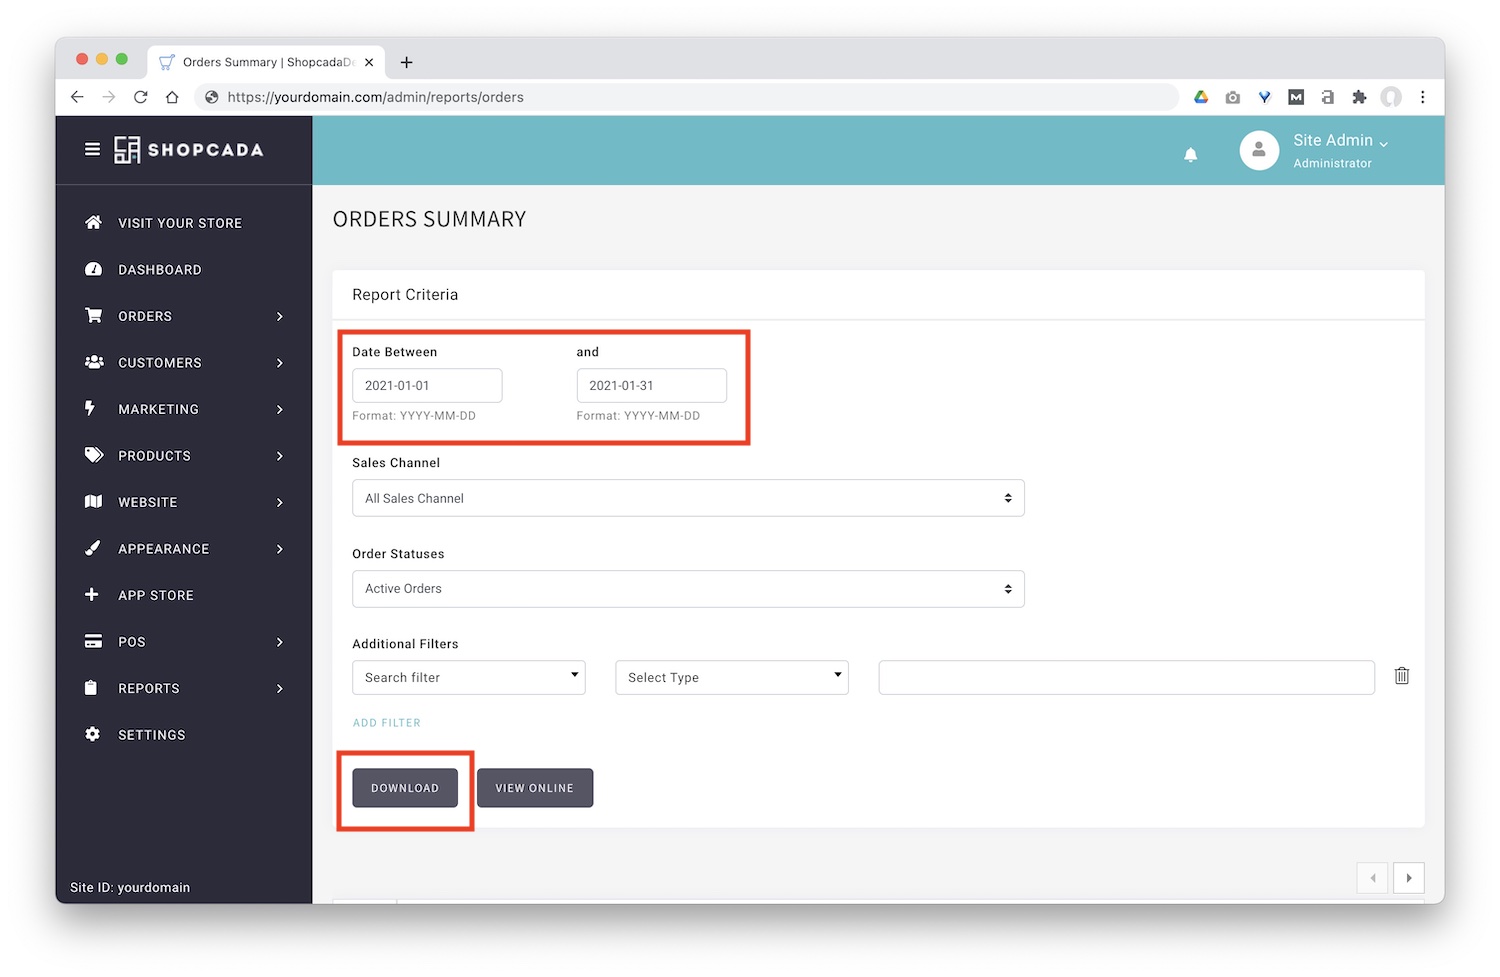Click the browser profile avatar
1500x977 pixels.
(1391, 97)
